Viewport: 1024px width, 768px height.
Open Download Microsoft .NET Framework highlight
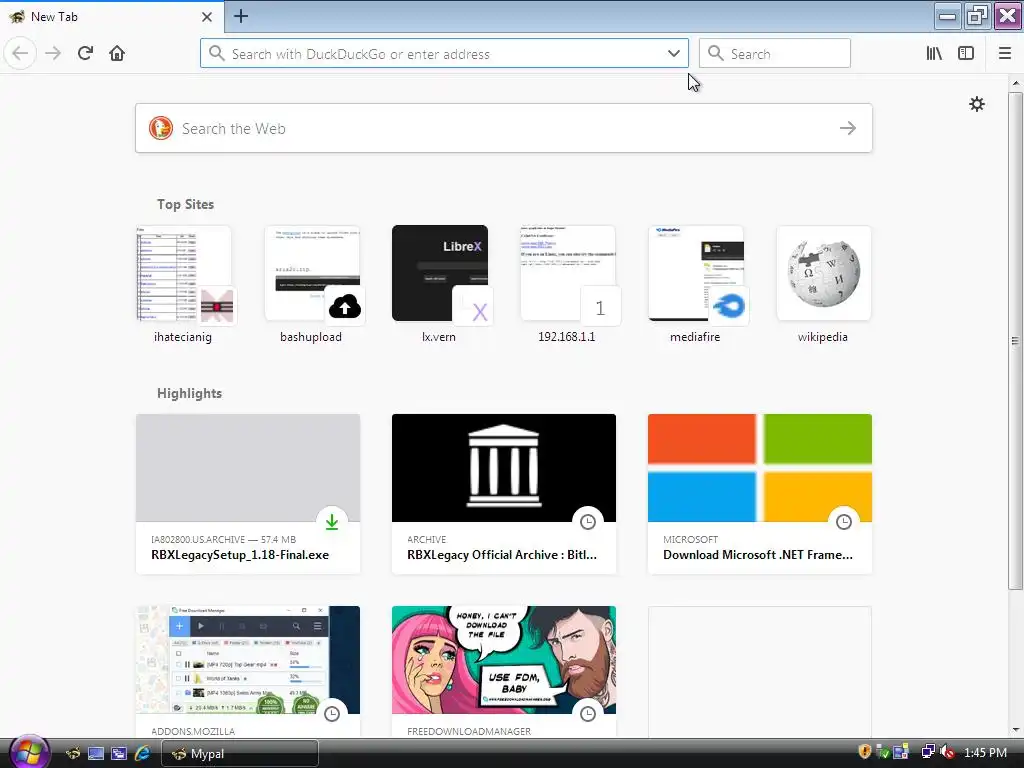pos(760,494)
